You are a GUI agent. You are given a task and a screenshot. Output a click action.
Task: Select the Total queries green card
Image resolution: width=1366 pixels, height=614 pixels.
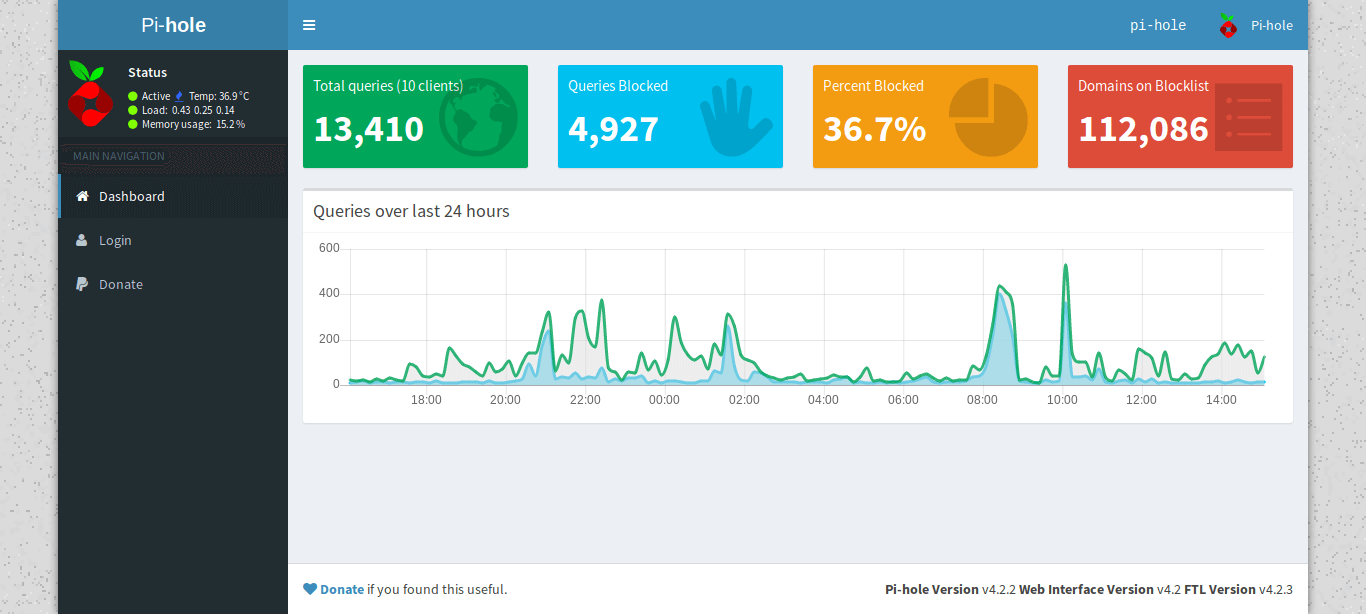(x=415, y=116)
